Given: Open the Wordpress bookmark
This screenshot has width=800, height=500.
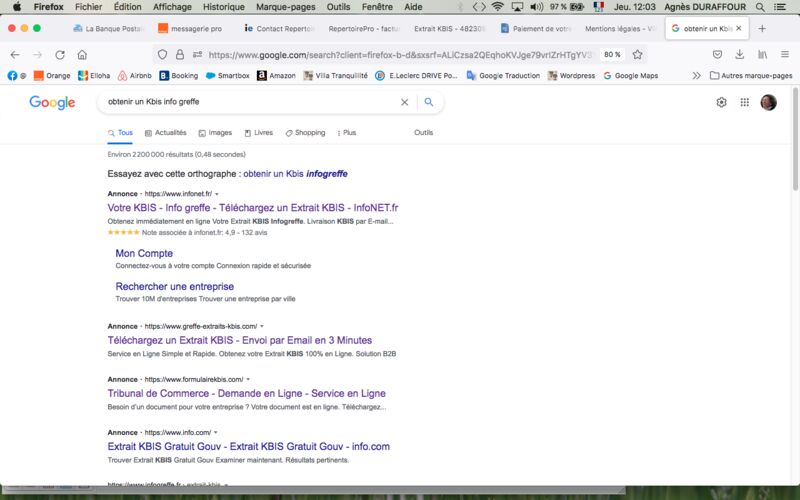Looking at the screenshot, I should coord(571,76).
